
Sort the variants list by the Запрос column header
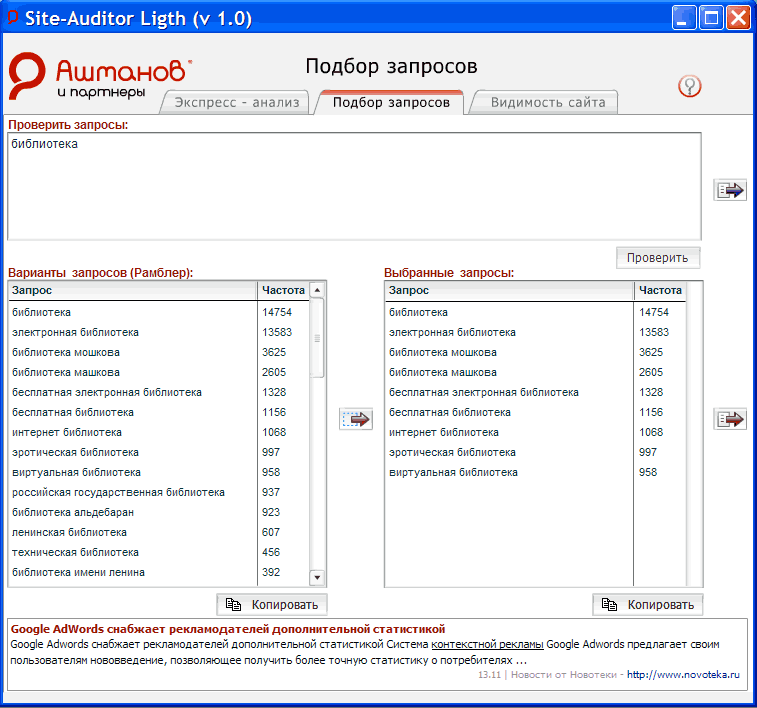(133, 291)
